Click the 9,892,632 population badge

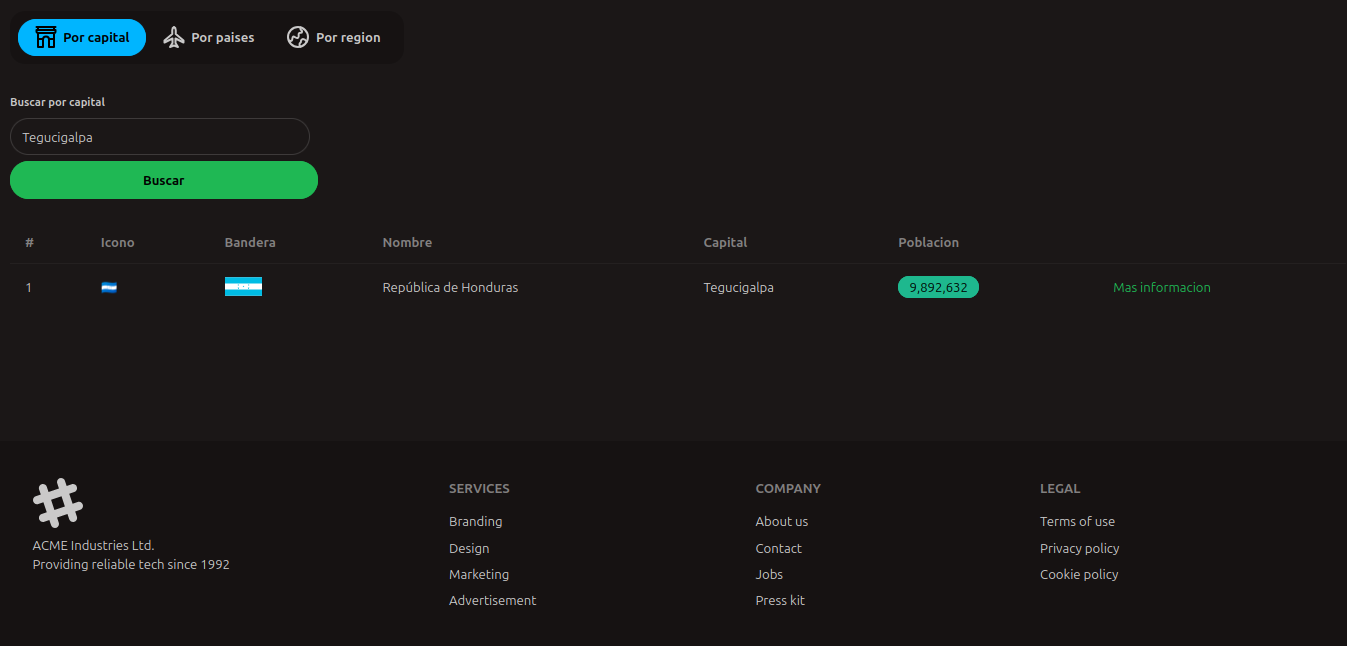click(938, 288)
